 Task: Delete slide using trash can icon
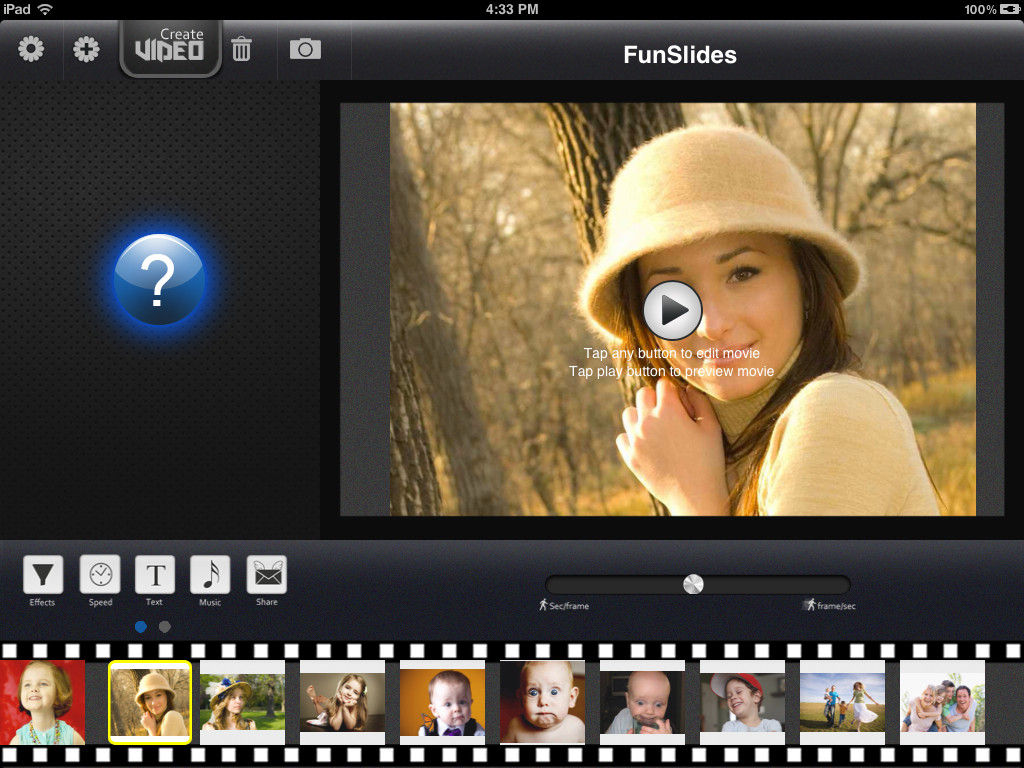[241, 49]
